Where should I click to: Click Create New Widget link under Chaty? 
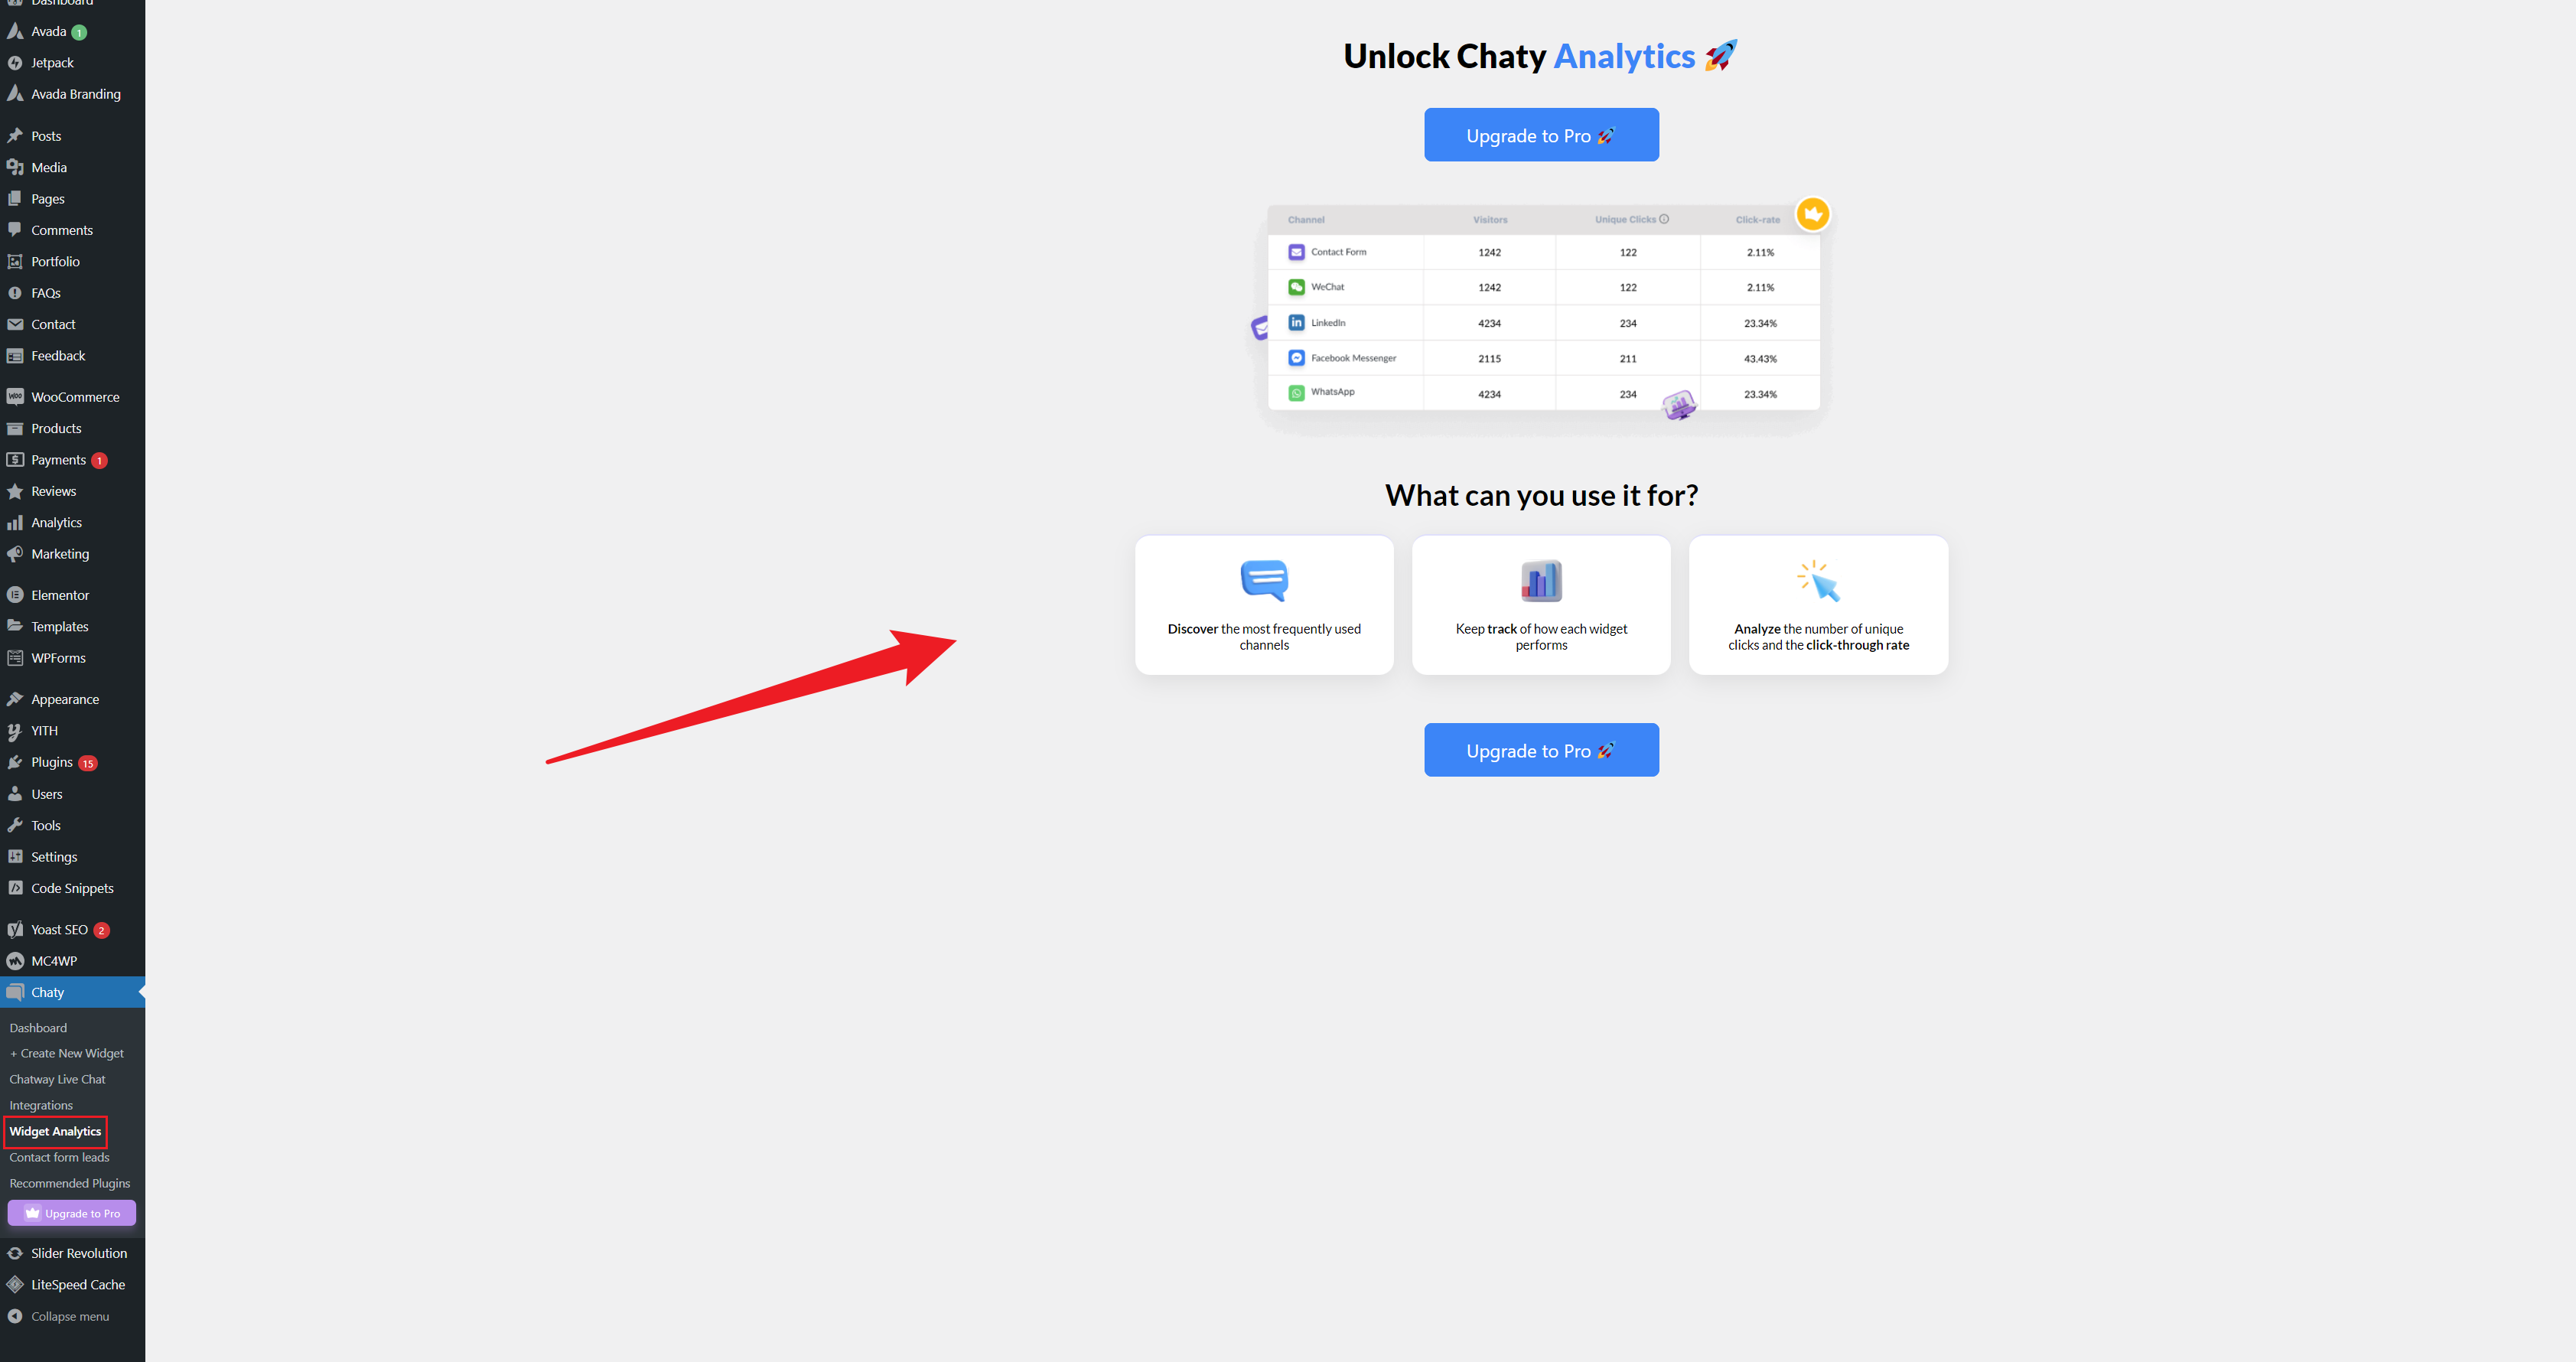tap(68, 1054)
